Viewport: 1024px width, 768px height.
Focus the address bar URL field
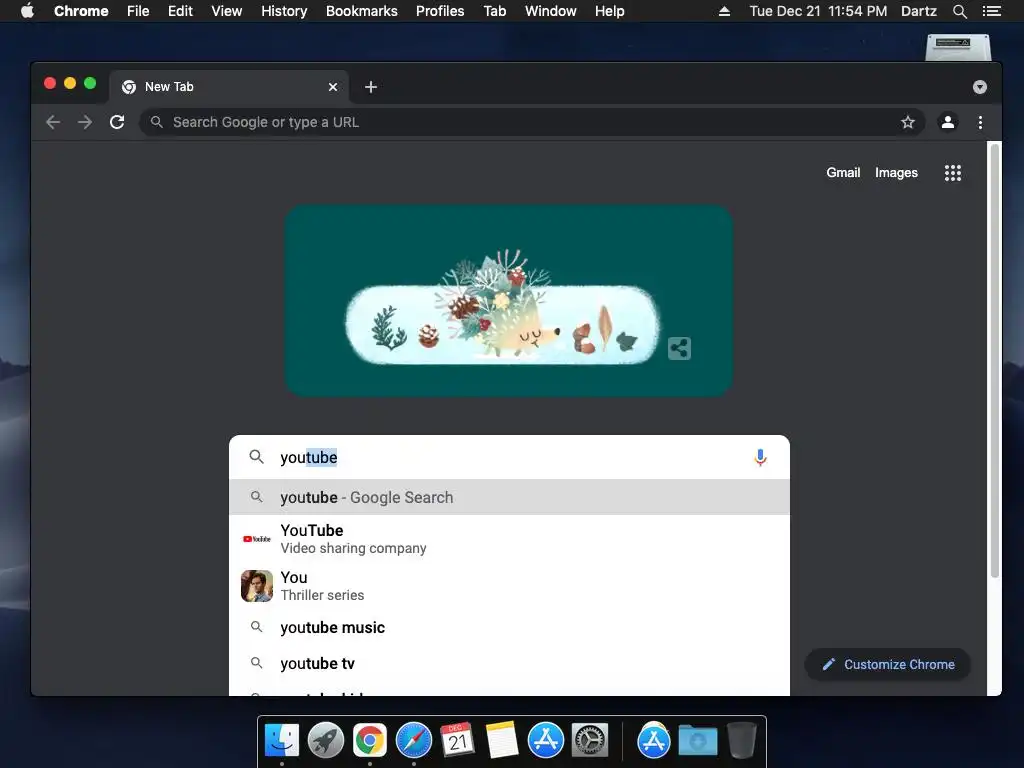click(x=532, y=122)
